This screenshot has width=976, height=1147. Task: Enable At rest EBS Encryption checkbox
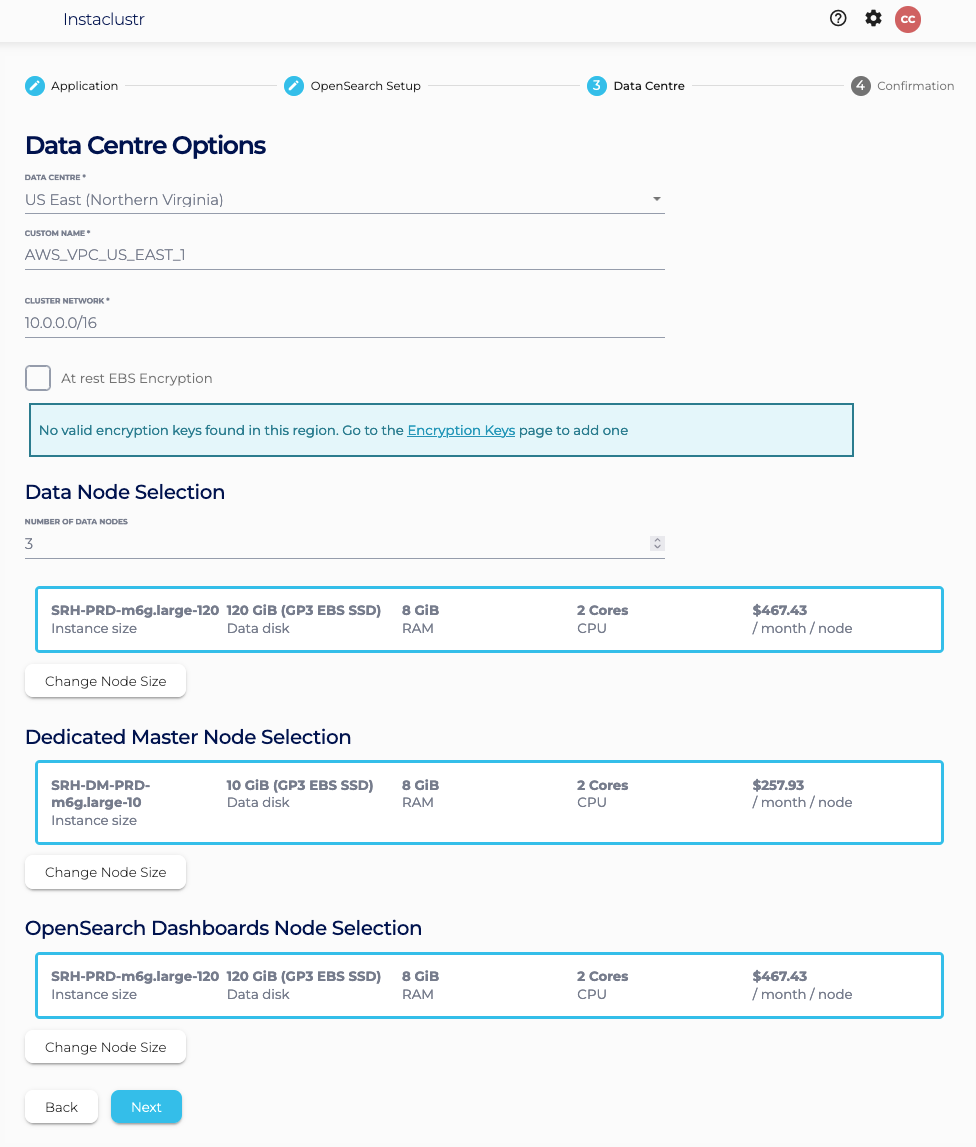click(x=38, y=378)
